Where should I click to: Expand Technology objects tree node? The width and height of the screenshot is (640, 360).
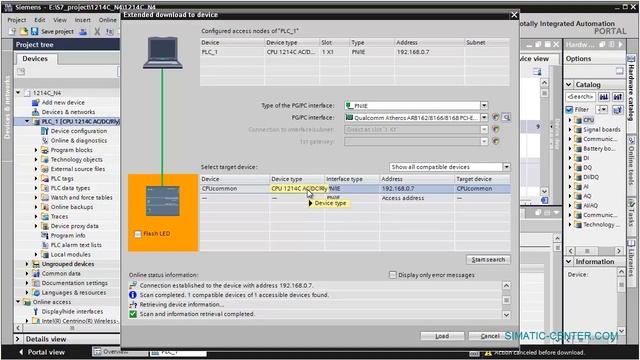pos(36,160)
